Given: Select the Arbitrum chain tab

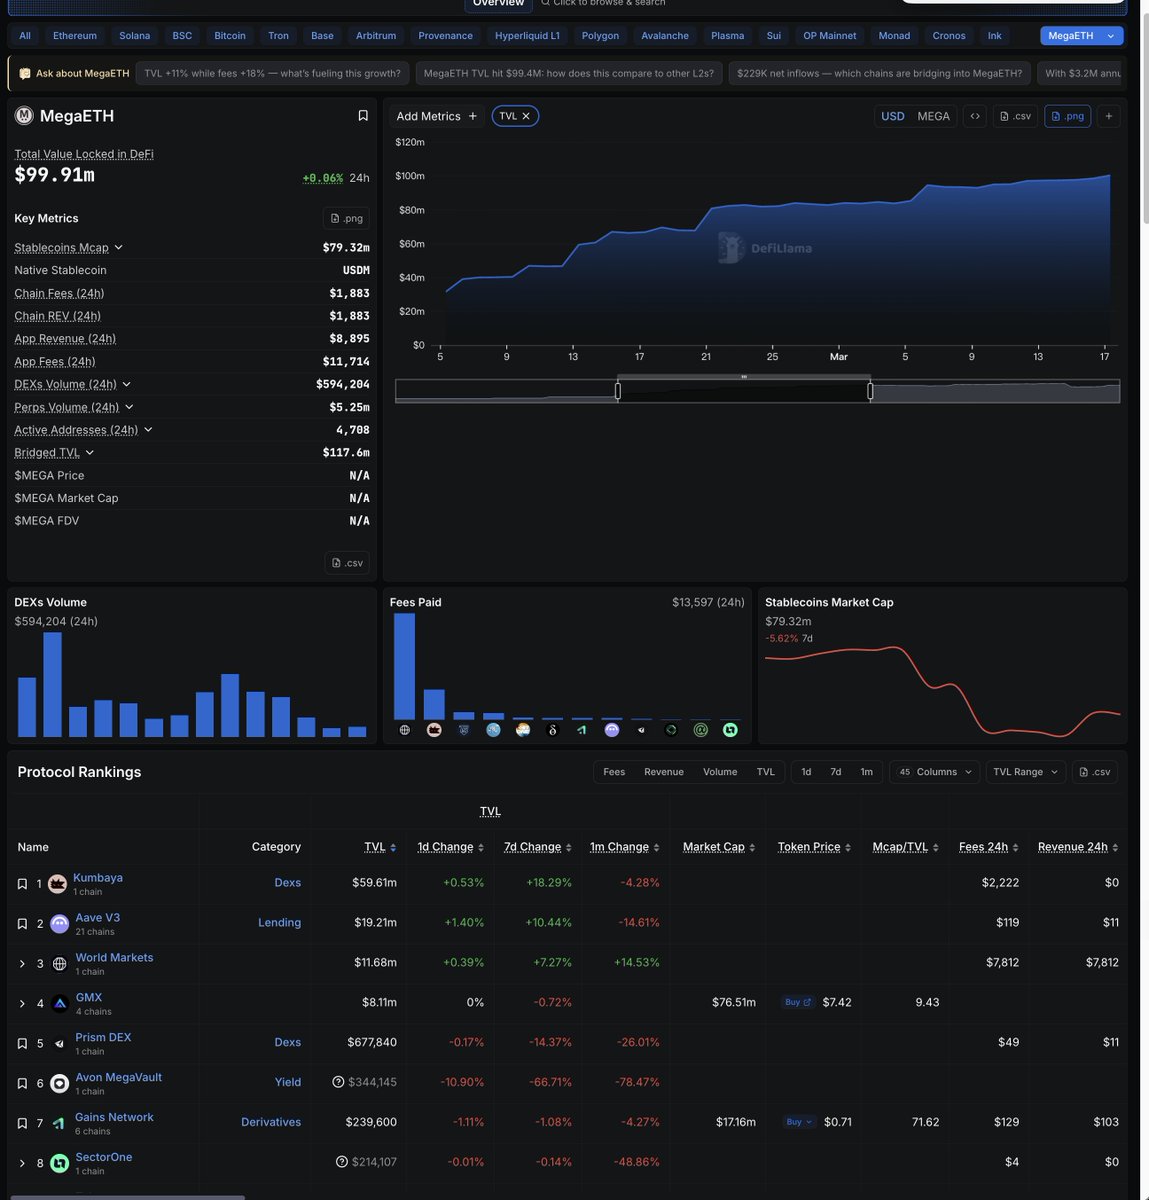Looking at the screenshot, I should pyautogui.click(x=376, y=36).
